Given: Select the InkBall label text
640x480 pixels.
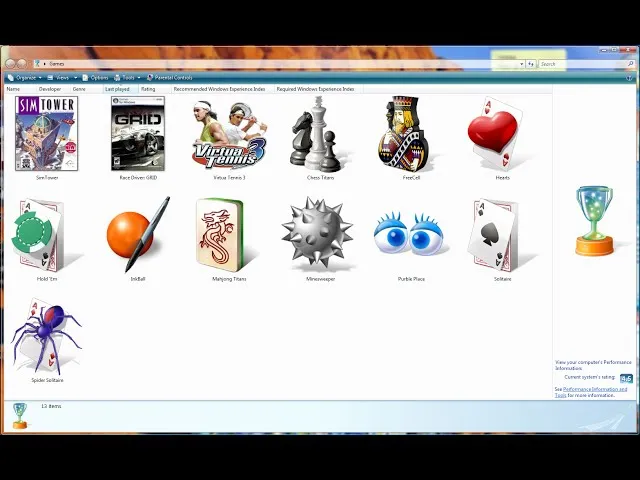Looking at the screenshot, I should (x=138, y=279).
